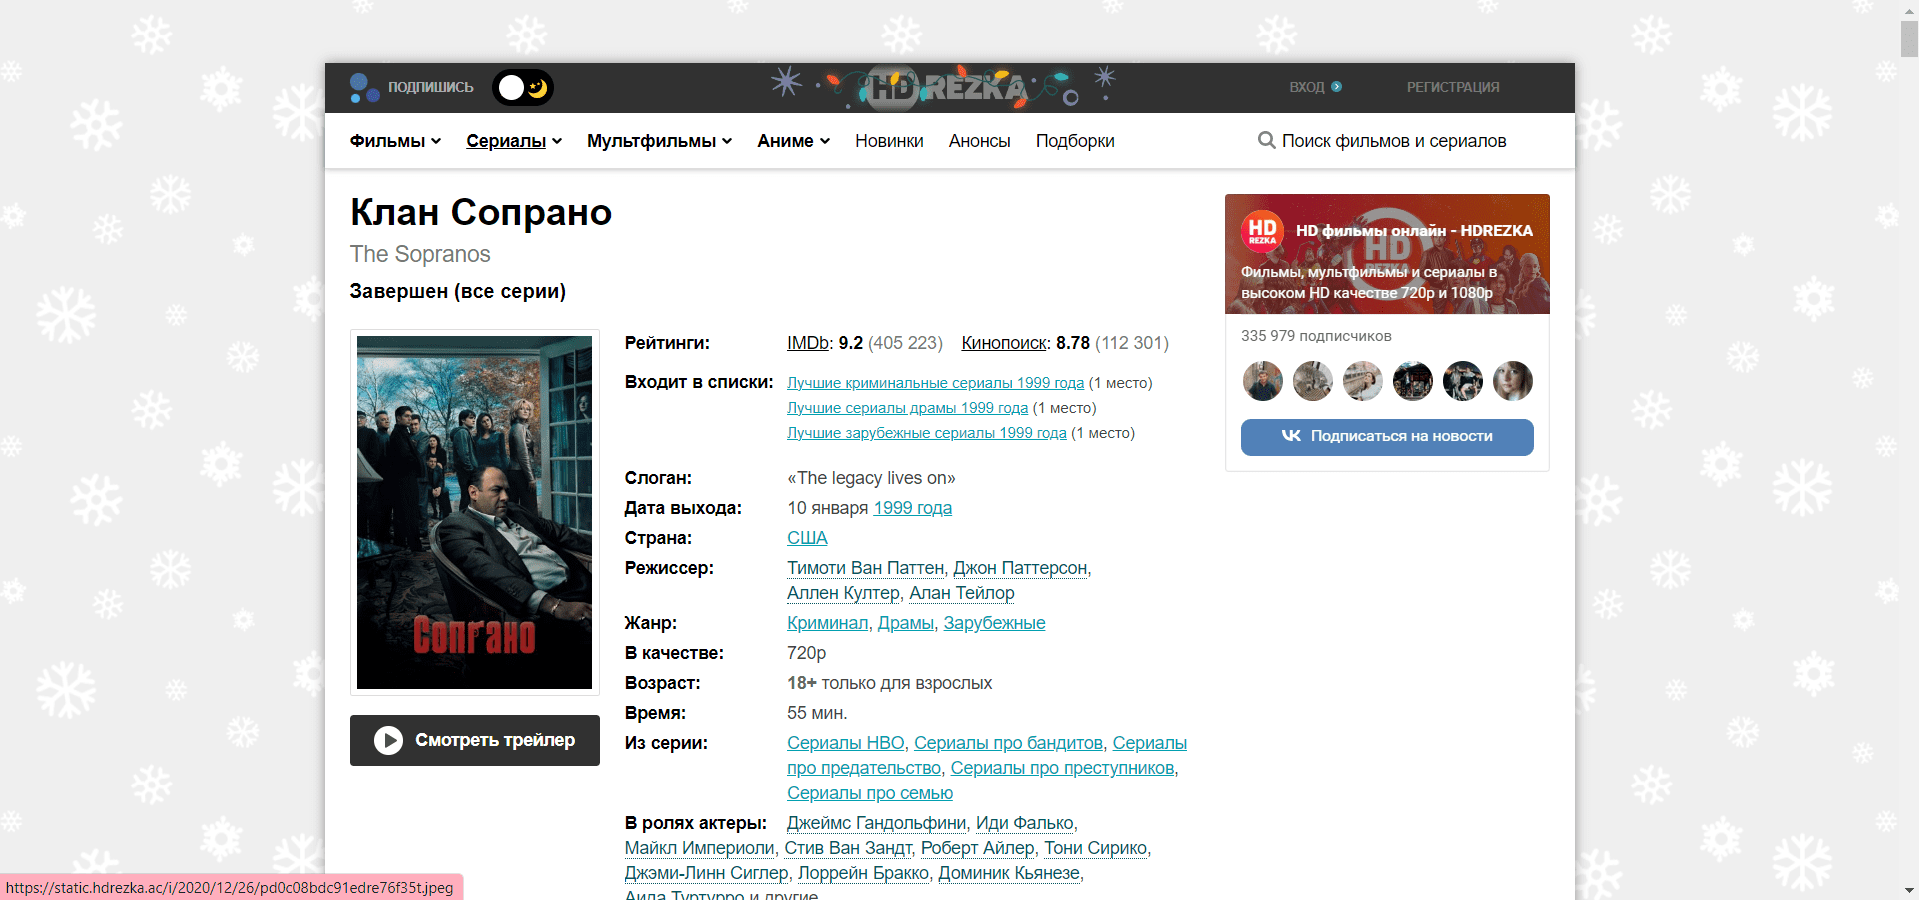Open the third VK subscriber avatar

click(x=1363, y=381)
